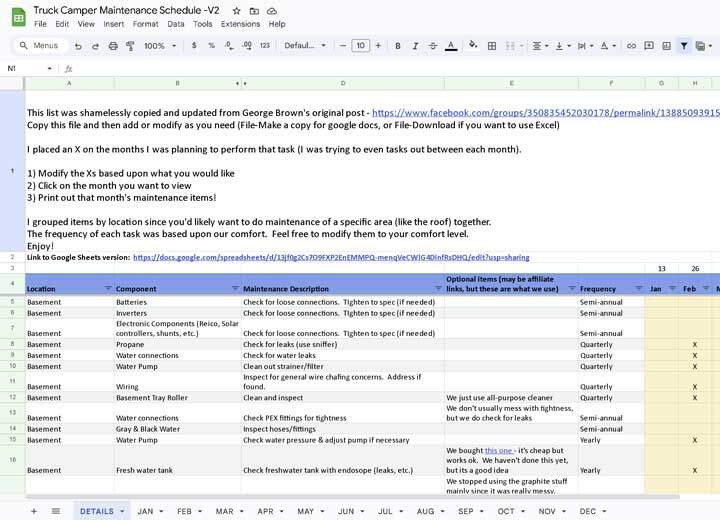Open the DETAILS tab dropdown arrow
This screenshot has width=720, height=520.
122,511
